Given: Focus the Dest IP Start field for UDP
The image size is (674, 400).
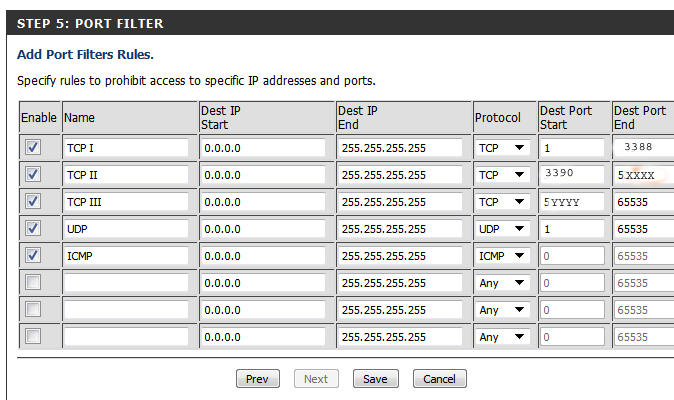Looking at the screenshot, I should [x=264, y=229].
